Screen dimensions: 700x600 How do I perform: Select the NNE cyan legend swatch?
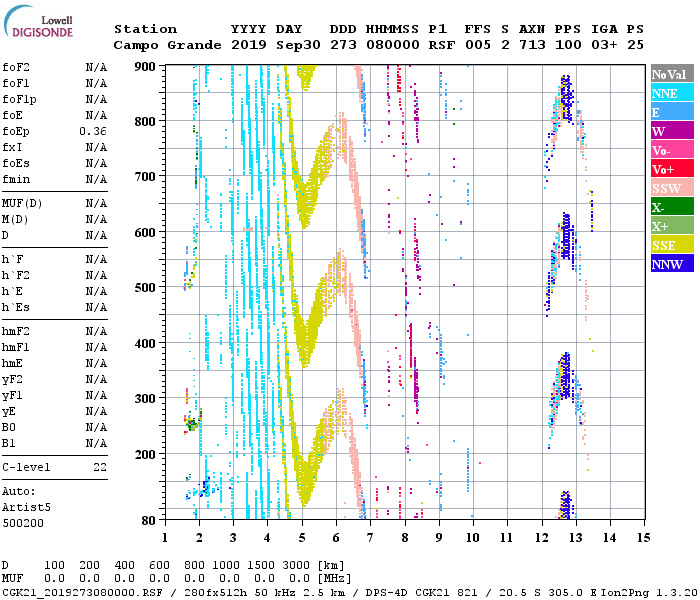672,93
